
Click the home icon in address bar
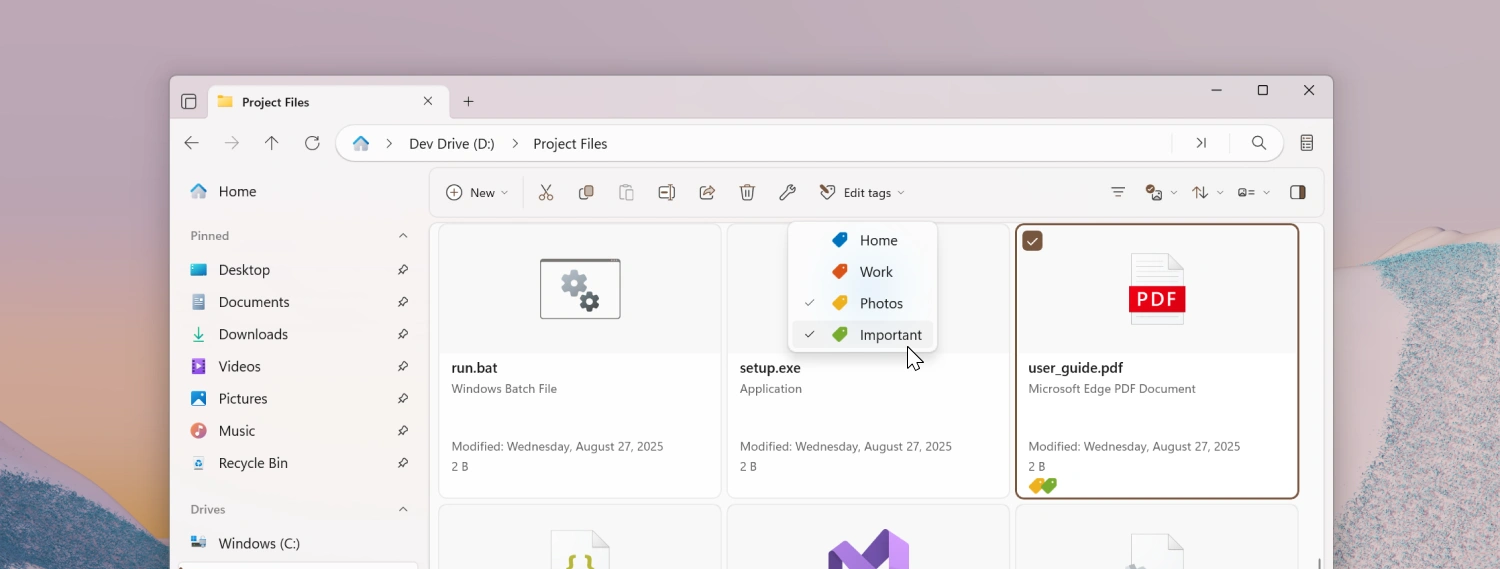coord(361,144)
